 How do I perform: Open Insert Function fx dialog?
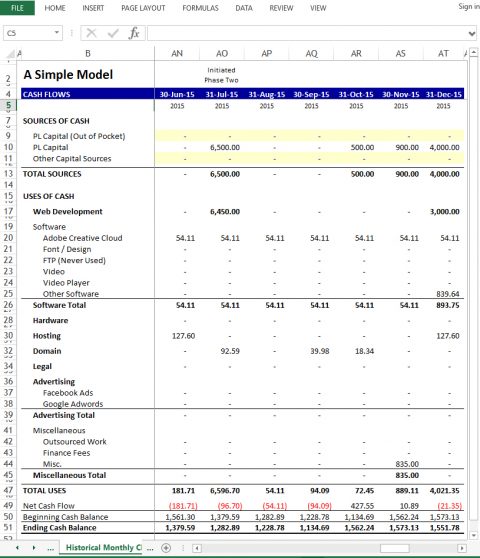click(x=134, y=33)
